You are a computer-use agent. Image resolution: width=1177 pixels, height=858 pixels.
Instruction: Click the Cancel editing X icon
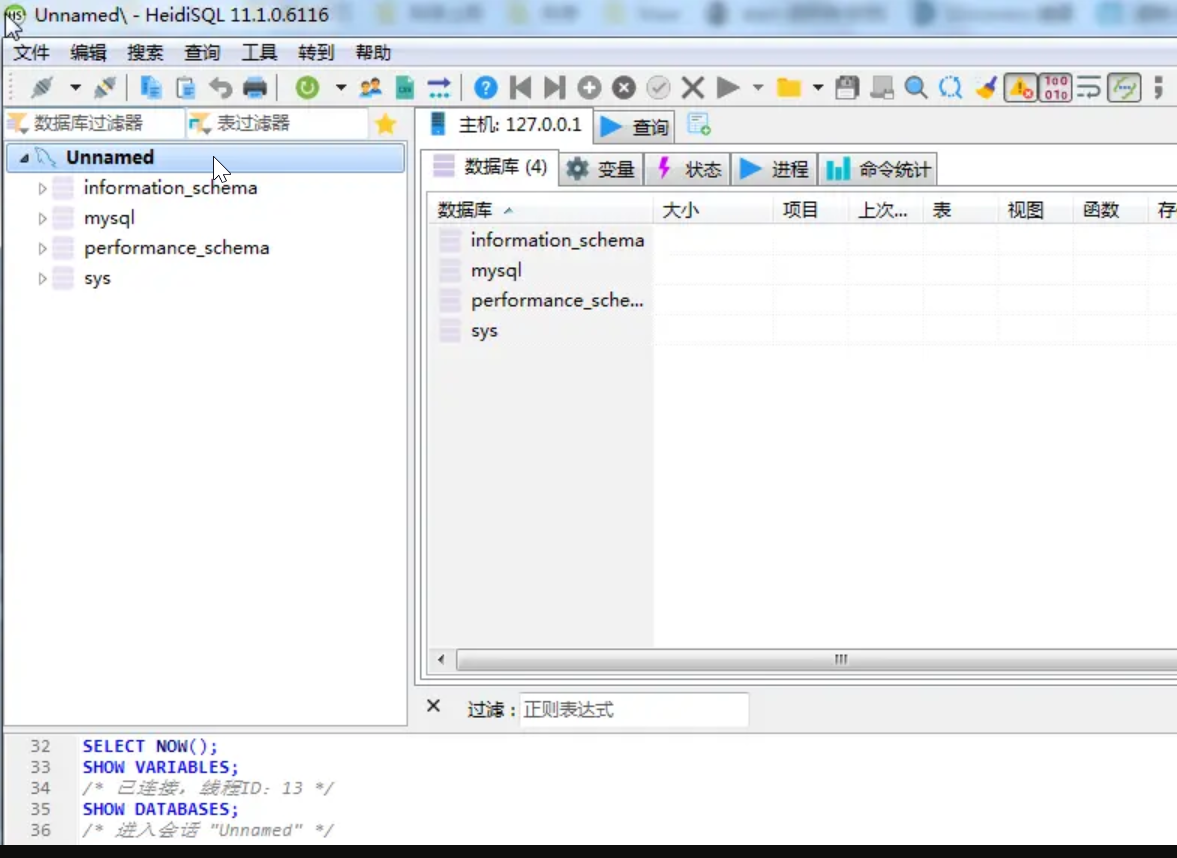693,88
